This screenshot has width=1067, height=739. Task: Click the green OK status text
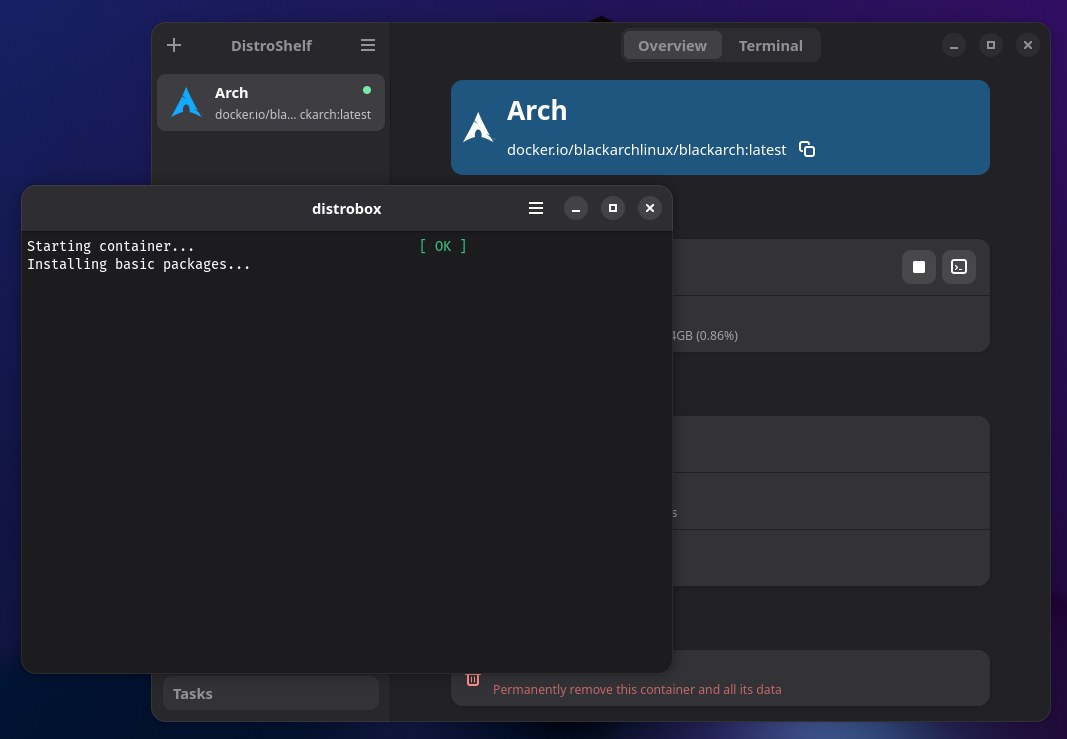(443, 246)
